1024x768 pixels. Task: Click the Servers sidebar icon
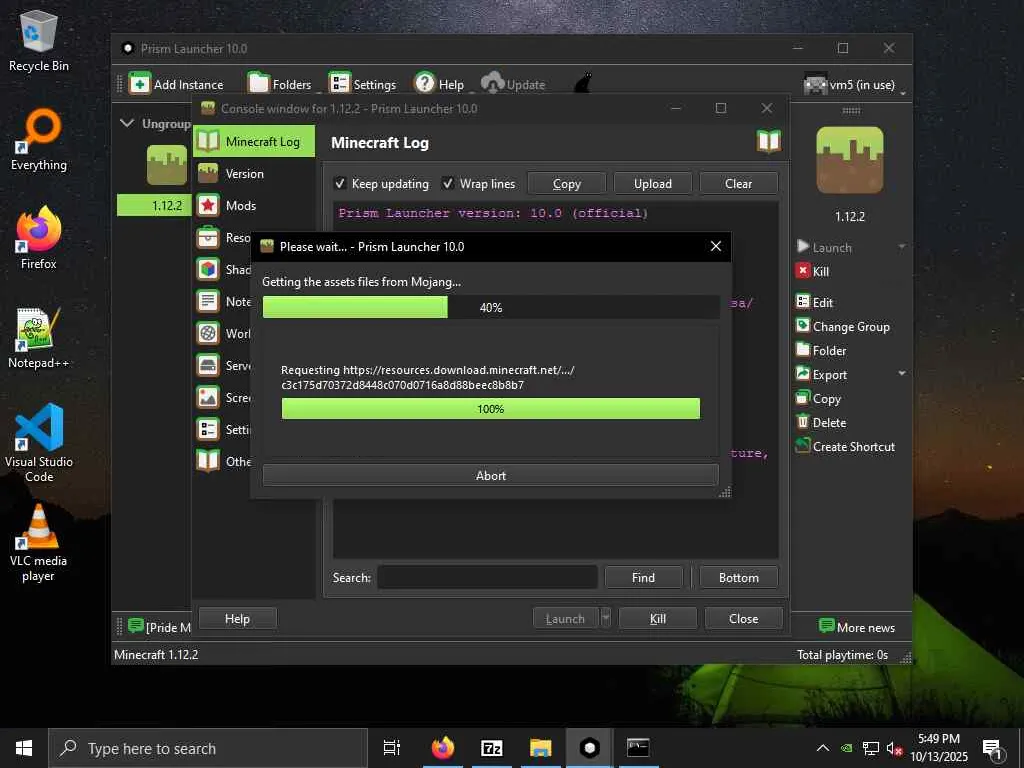(208, 365)
